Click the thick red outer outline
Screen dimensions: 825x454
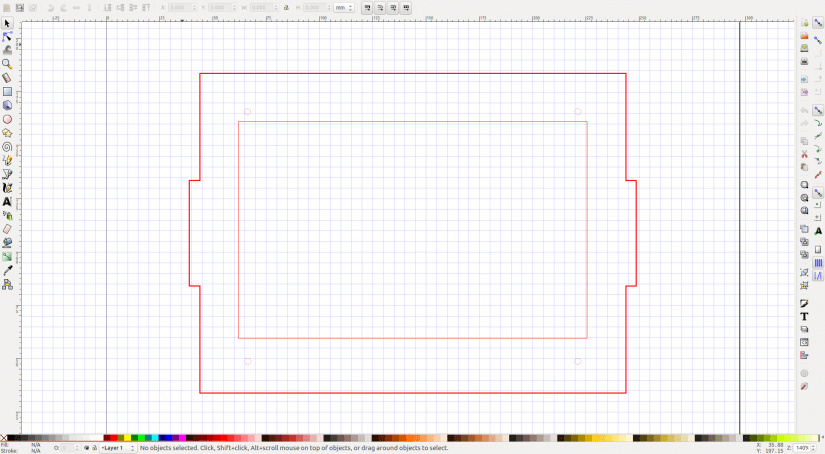pyautogui.click(x=413, y=74)
